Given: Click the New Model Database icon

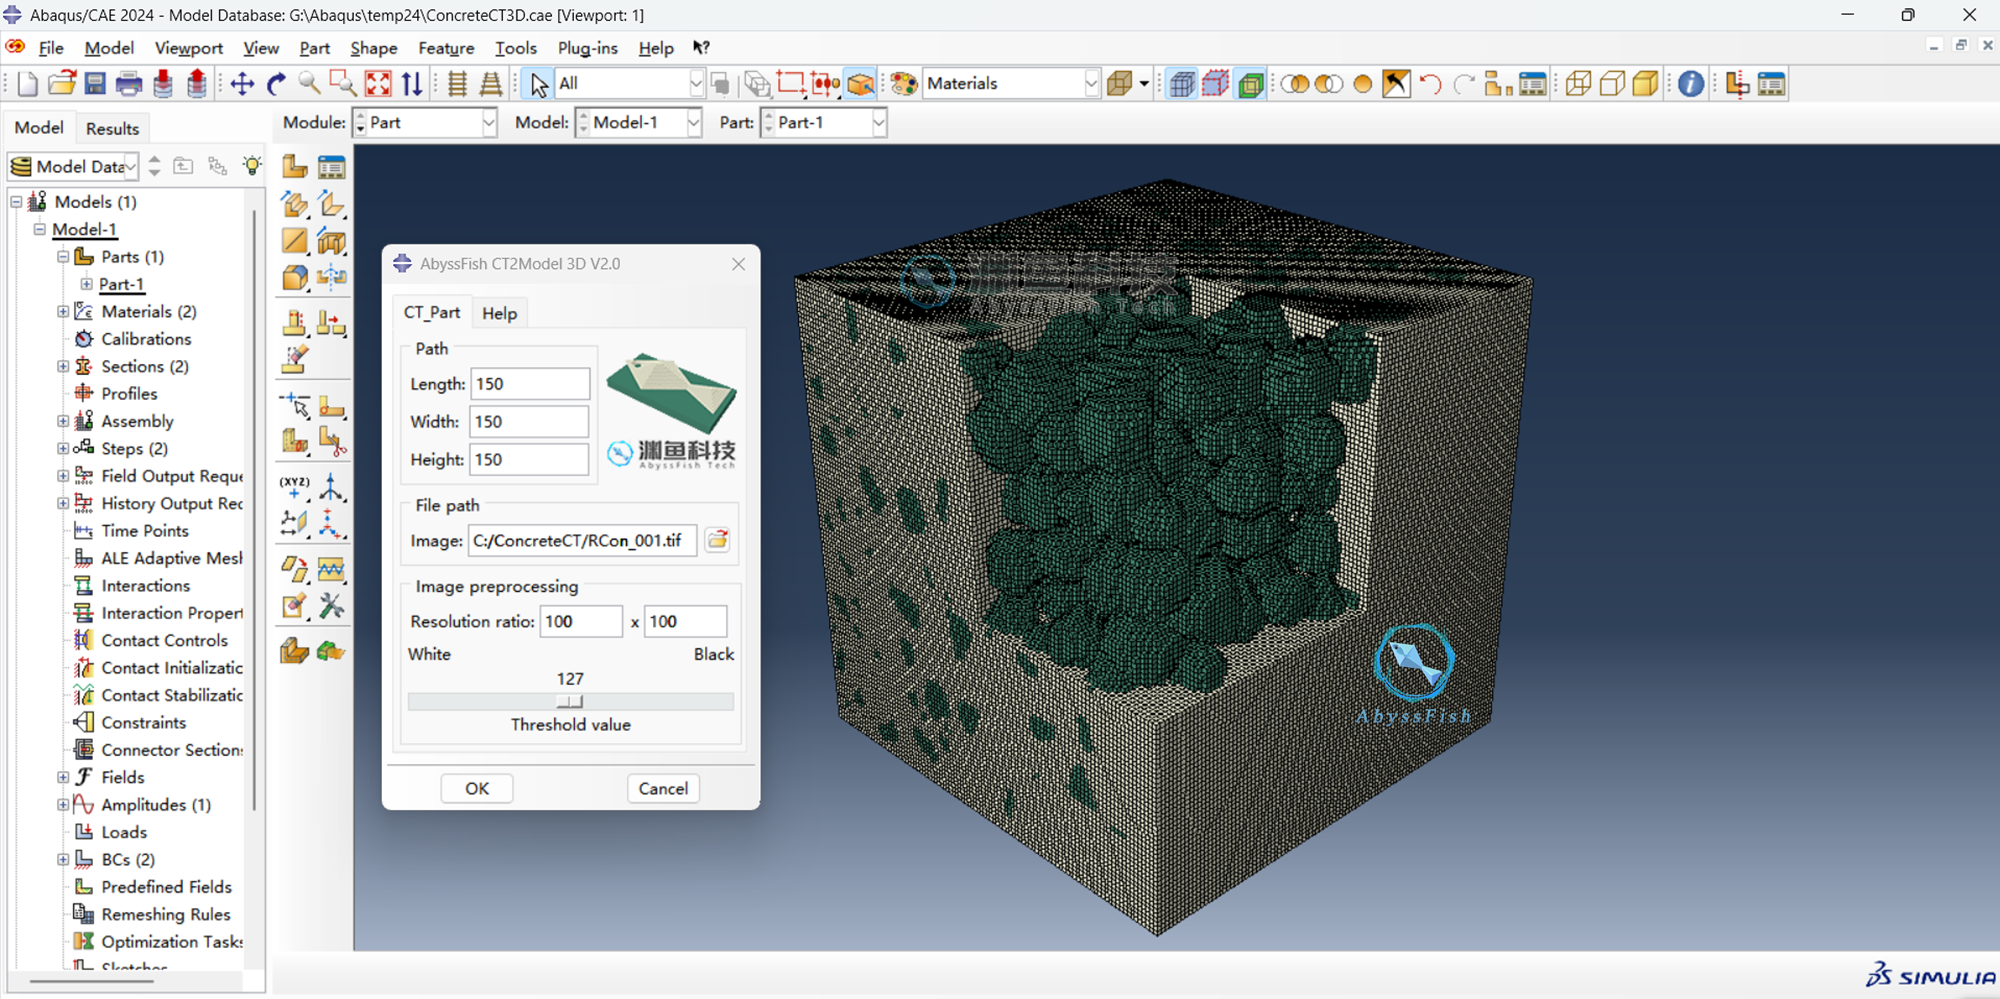Looking at the screenshot, I should [28, 84].
